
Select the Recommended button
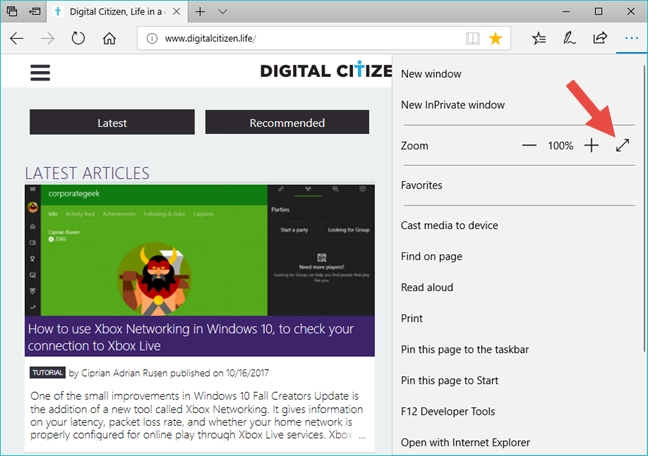point(287,122)
